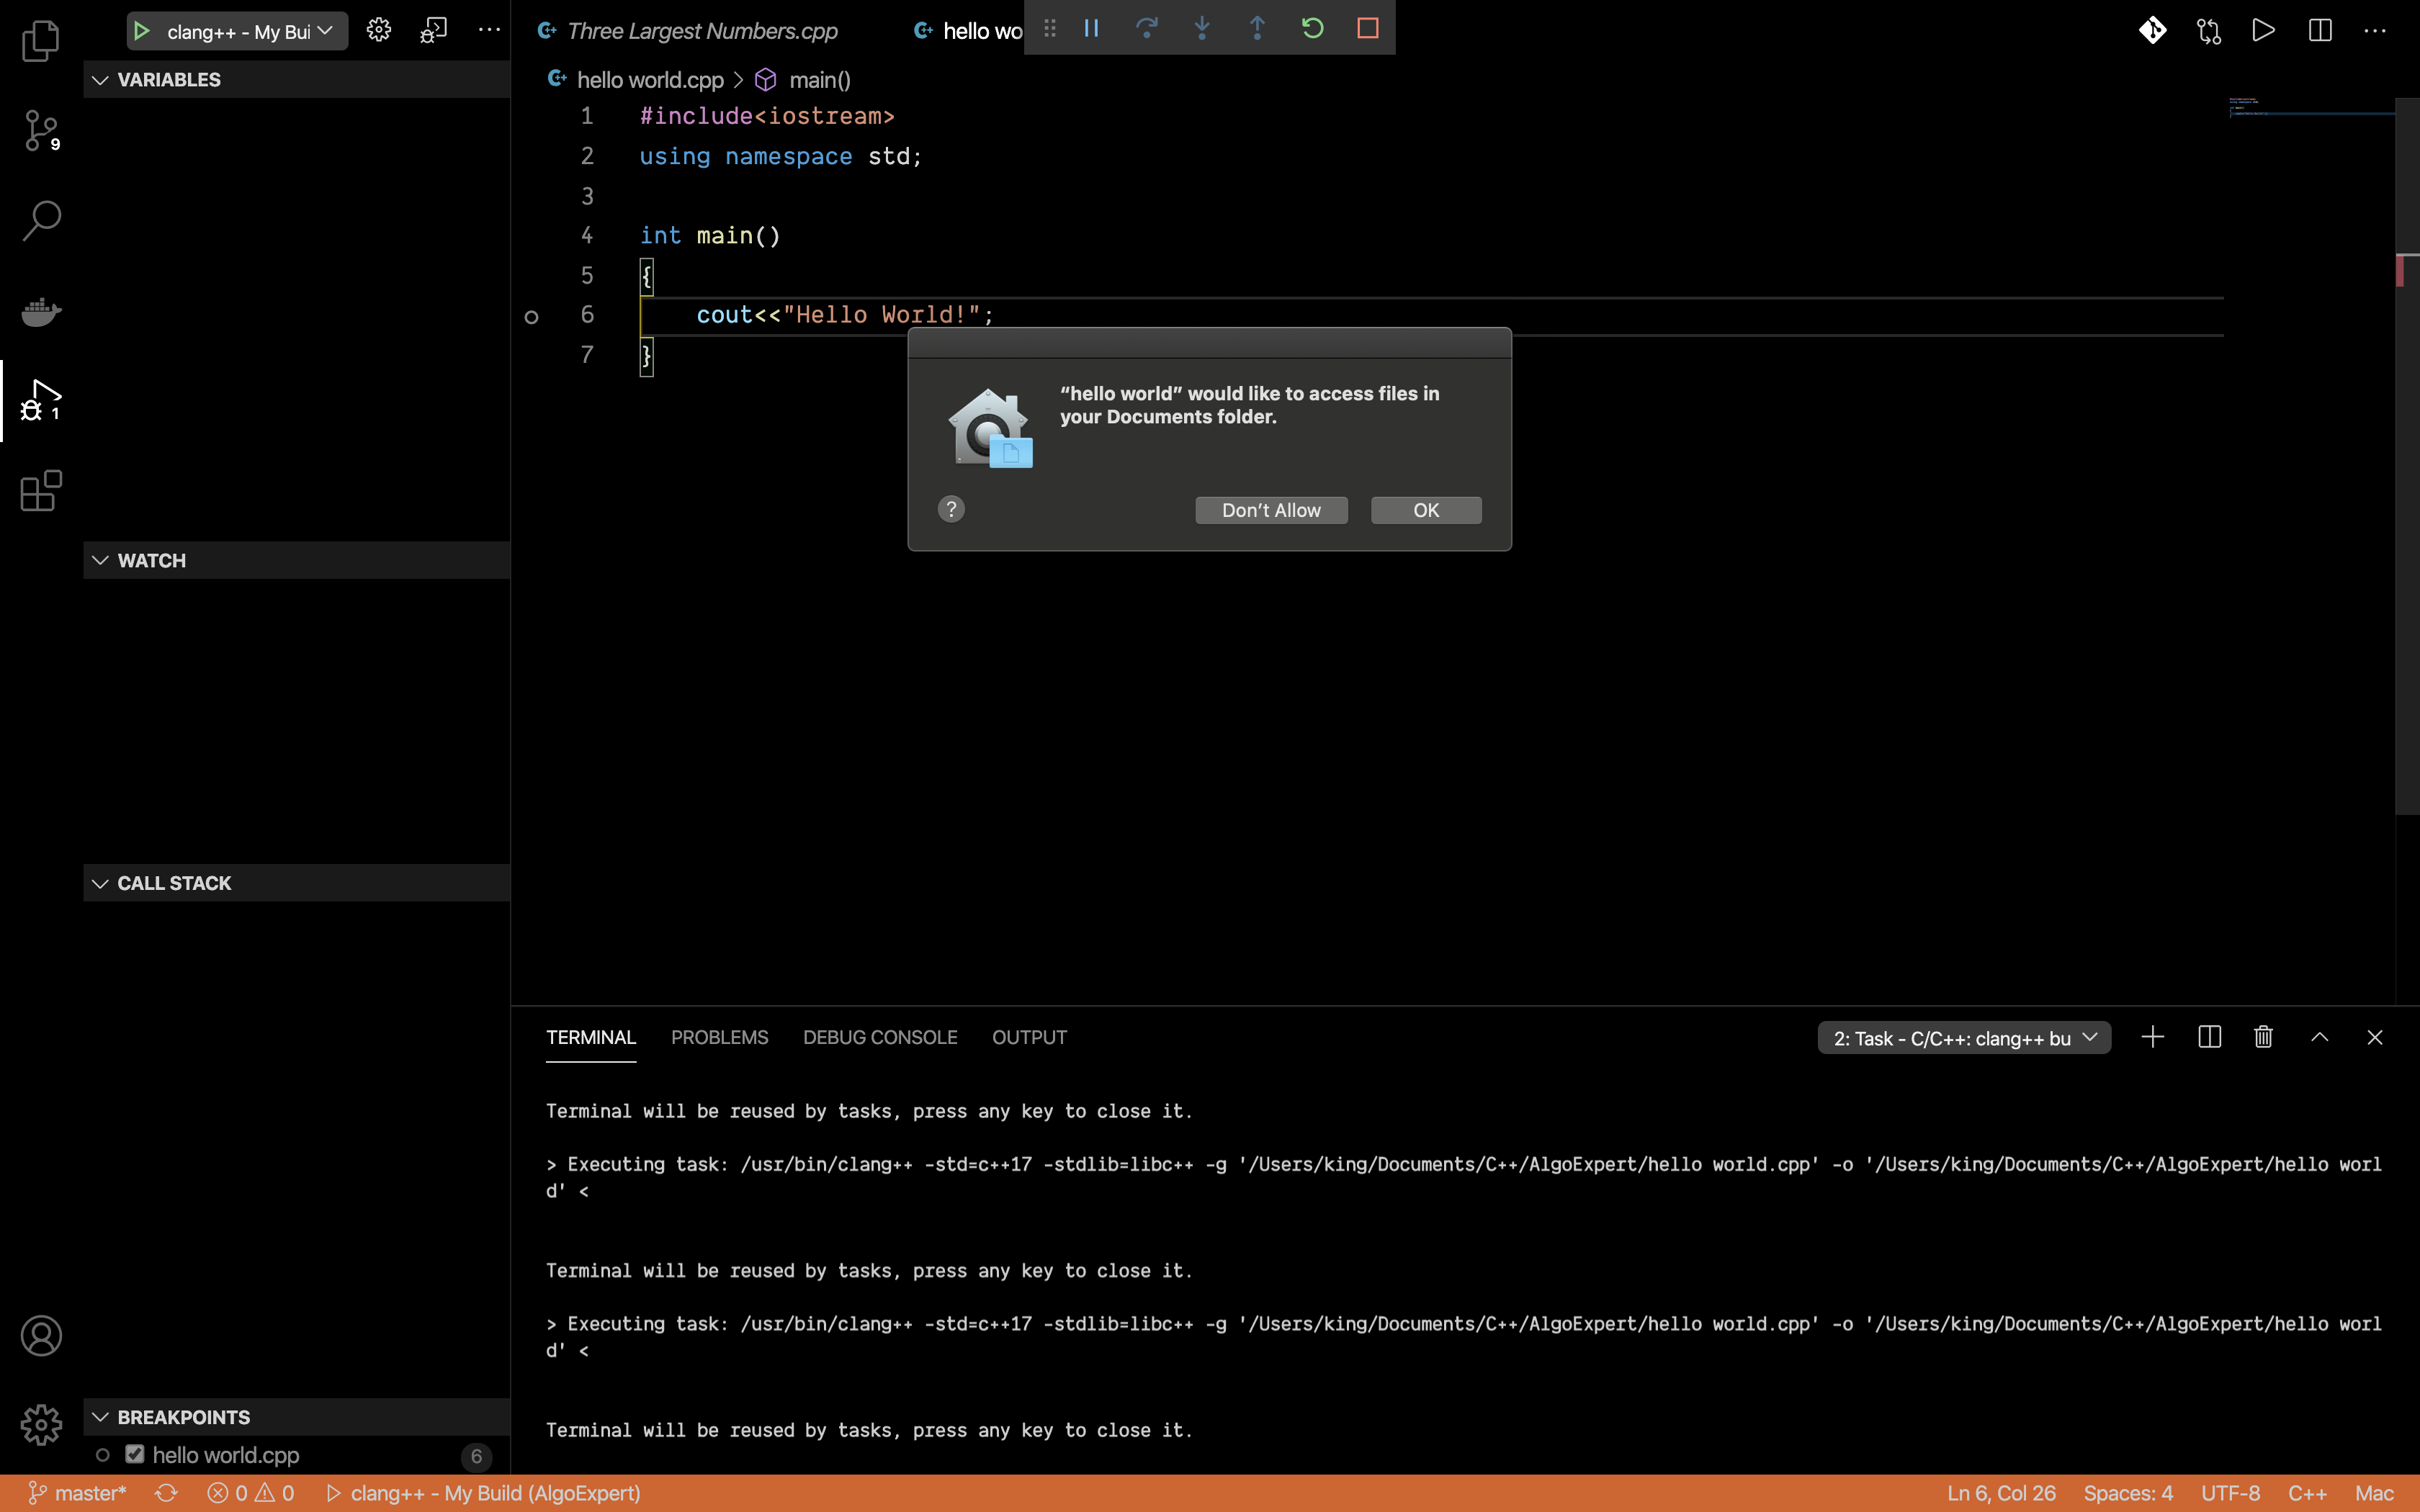Open the Run and Debug view
2420x1512 pixels.
[x=41, y=401]
